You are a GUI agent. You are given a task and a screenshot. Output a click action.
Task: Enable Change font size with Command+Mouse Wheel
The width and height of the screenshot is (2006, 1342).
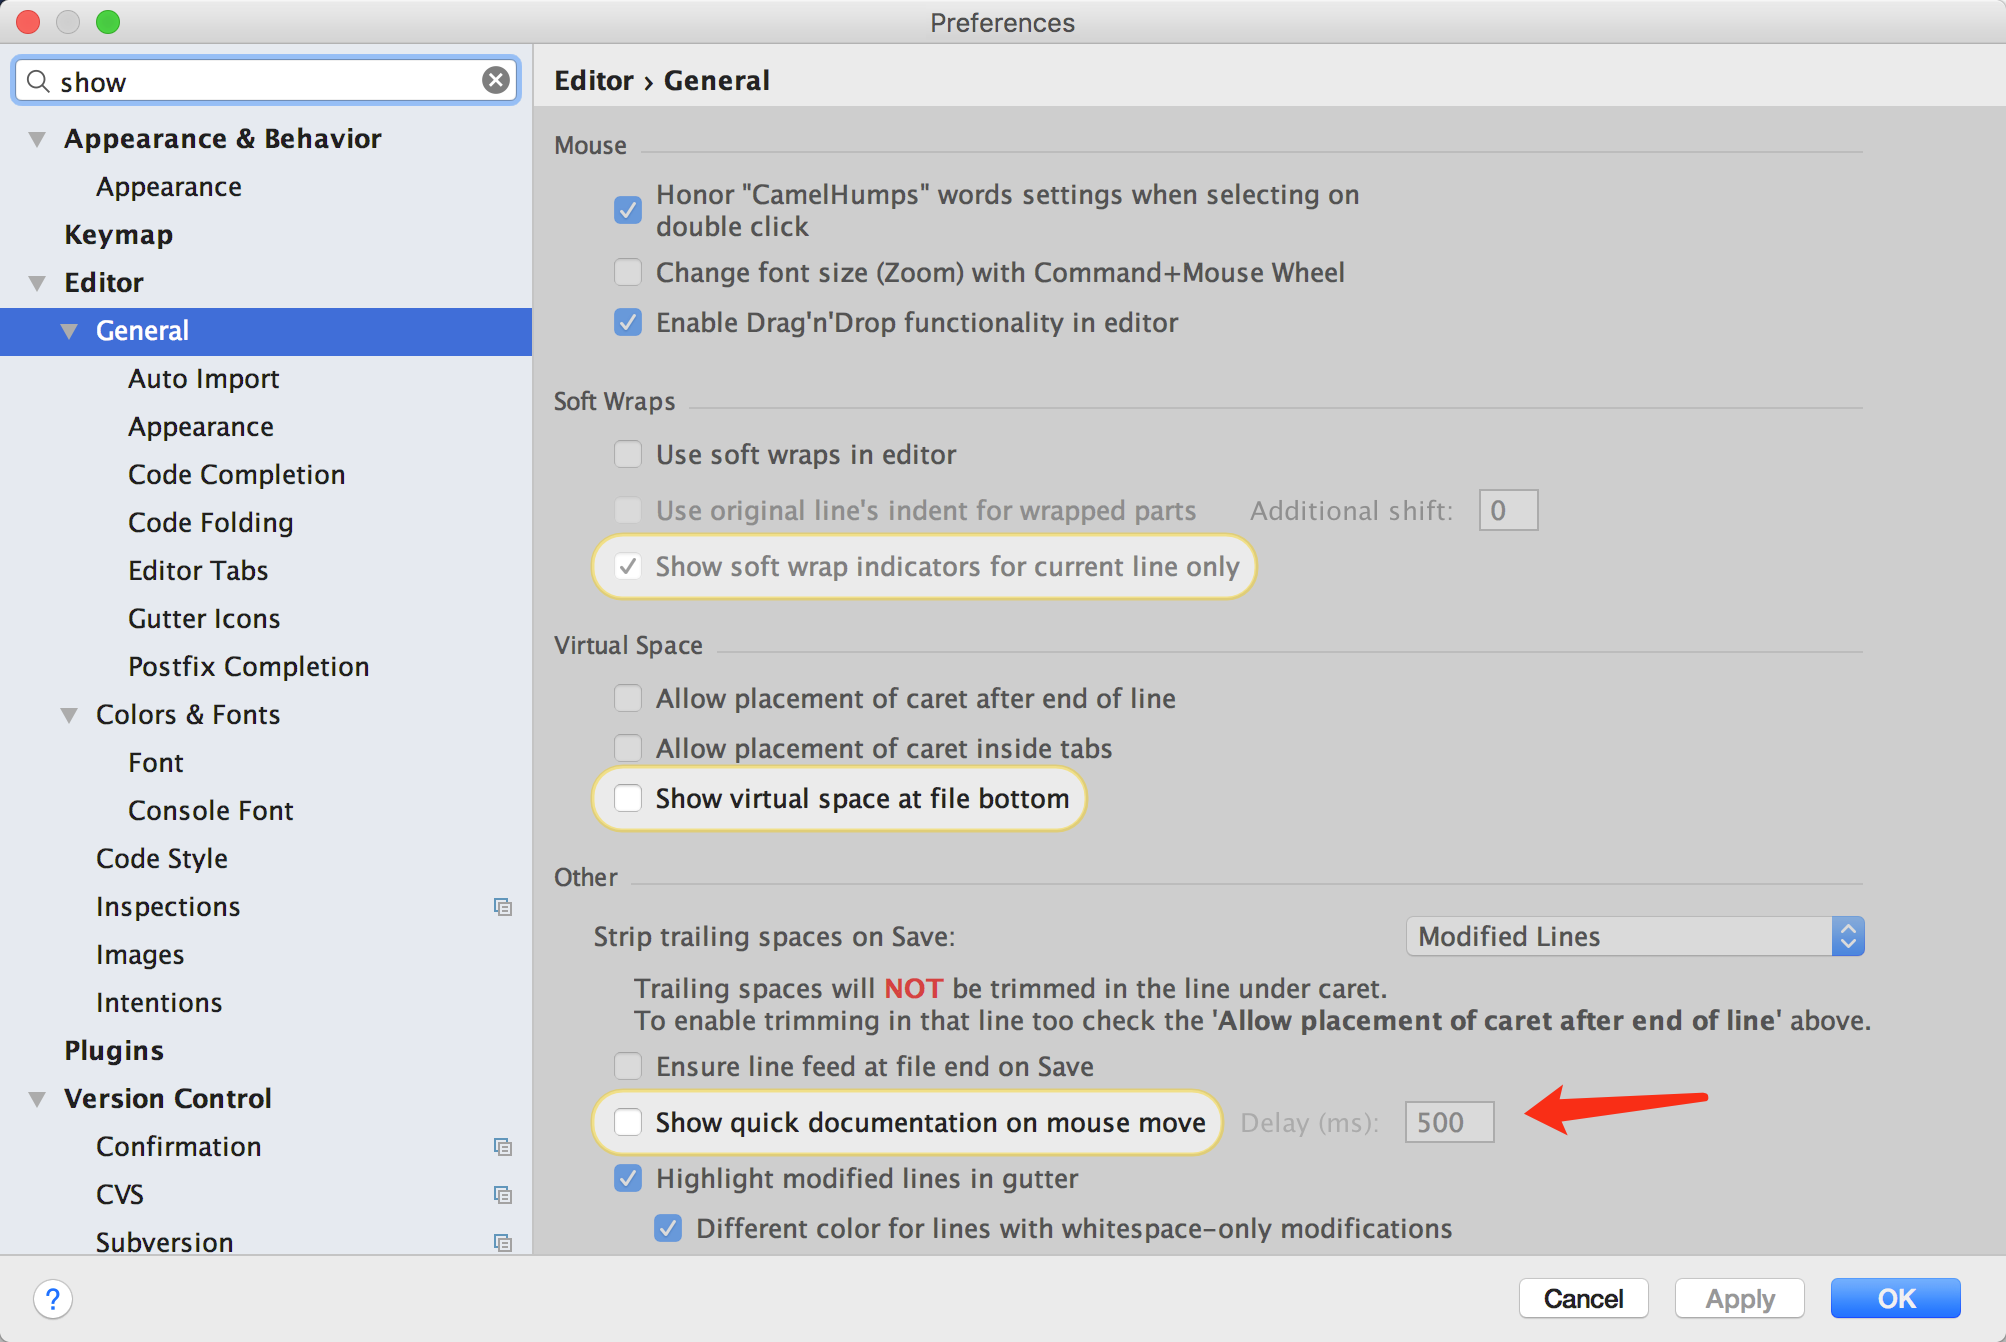click(x=628, y=272)
